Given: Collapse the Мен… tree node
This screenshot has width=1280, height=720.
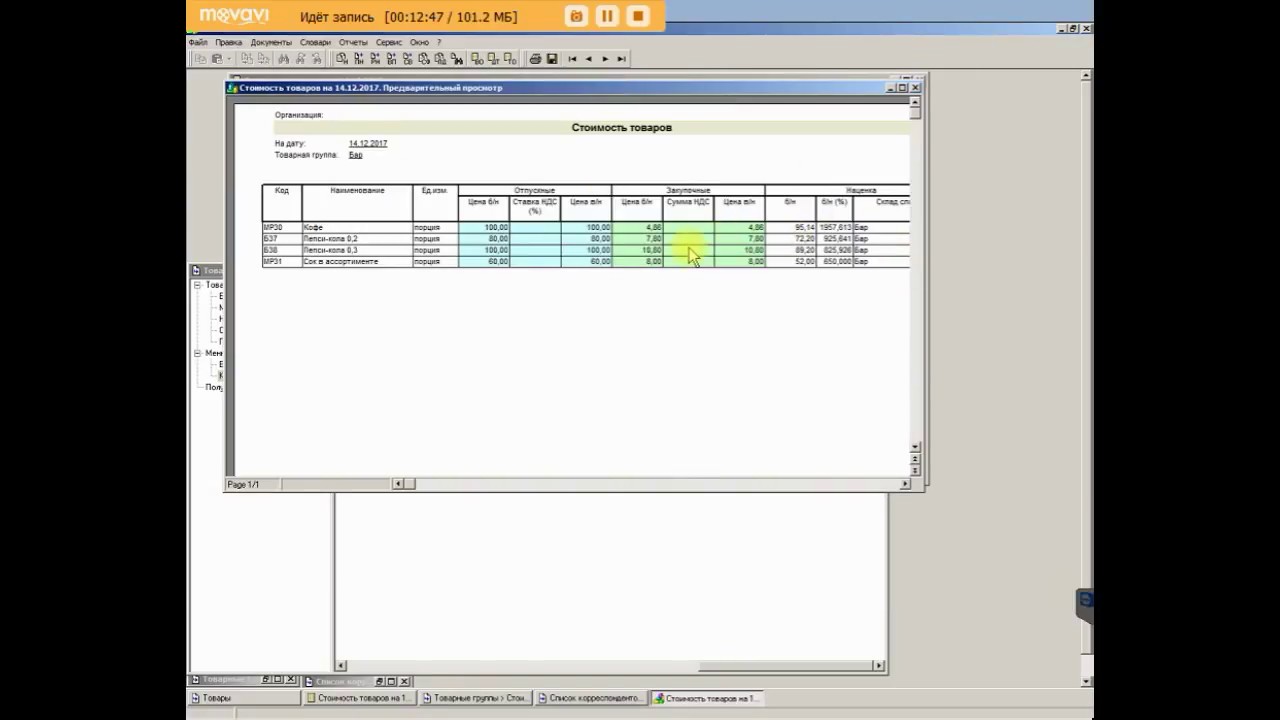Looking at the screenshot, I should (197, 353).
